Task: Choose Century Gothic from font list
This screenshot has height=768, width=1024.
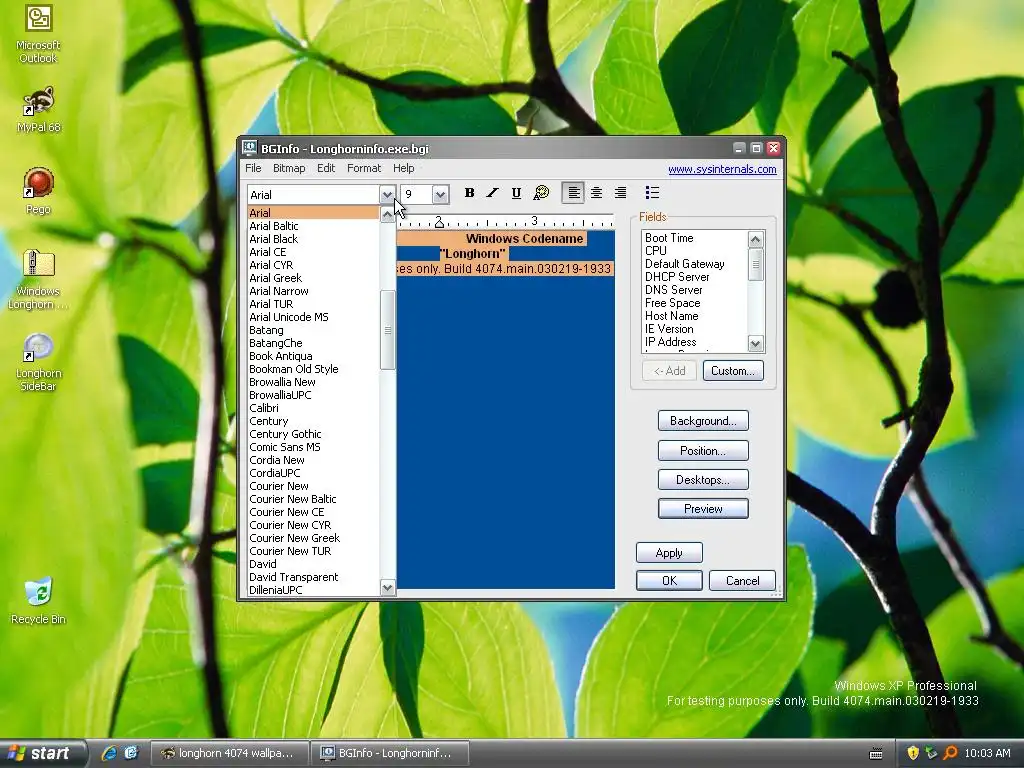Action: [313, 434]
